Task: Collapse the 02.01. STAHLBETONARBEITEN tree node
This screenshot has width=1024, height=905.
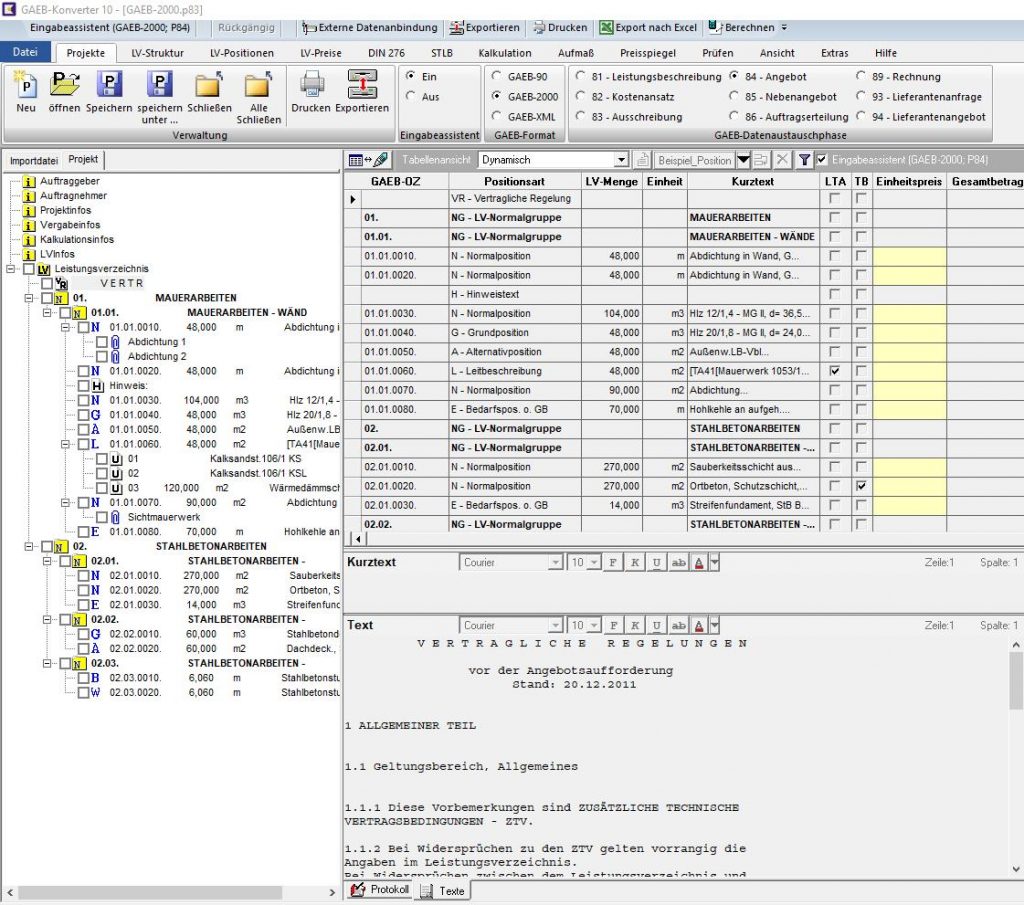Action: [47, 561]
